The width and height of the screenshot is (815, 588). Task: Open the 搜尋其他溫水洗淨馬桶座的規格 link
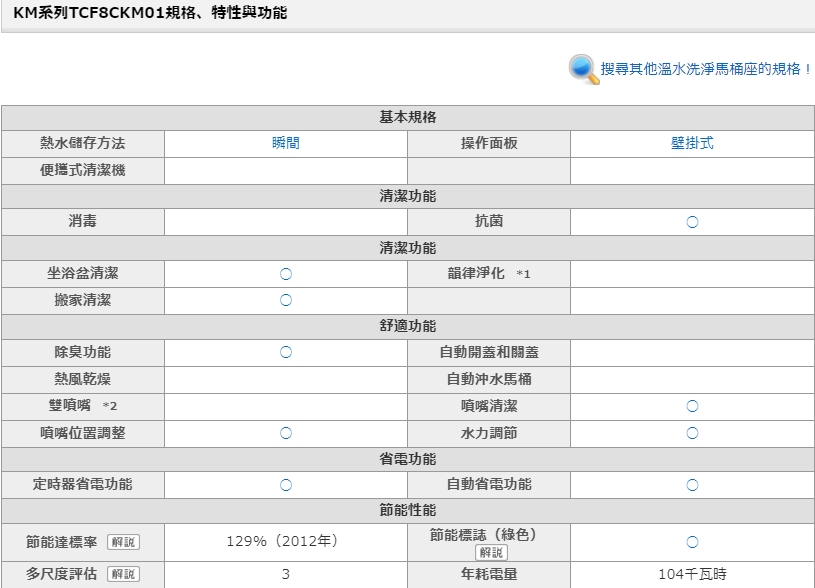(705, 70)
